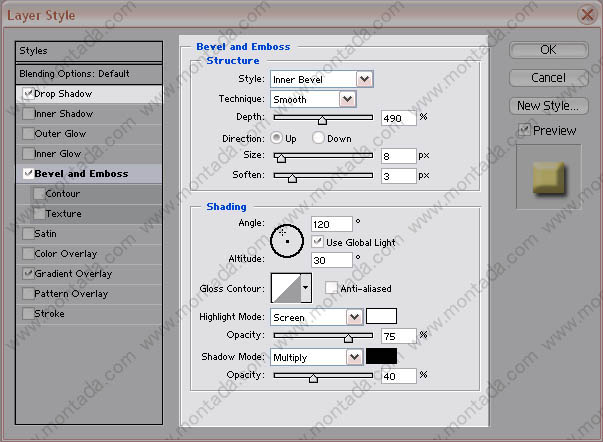Select the Up direction radio button
The width and height of the screenshot is (603, 442).
click(276, 138)
